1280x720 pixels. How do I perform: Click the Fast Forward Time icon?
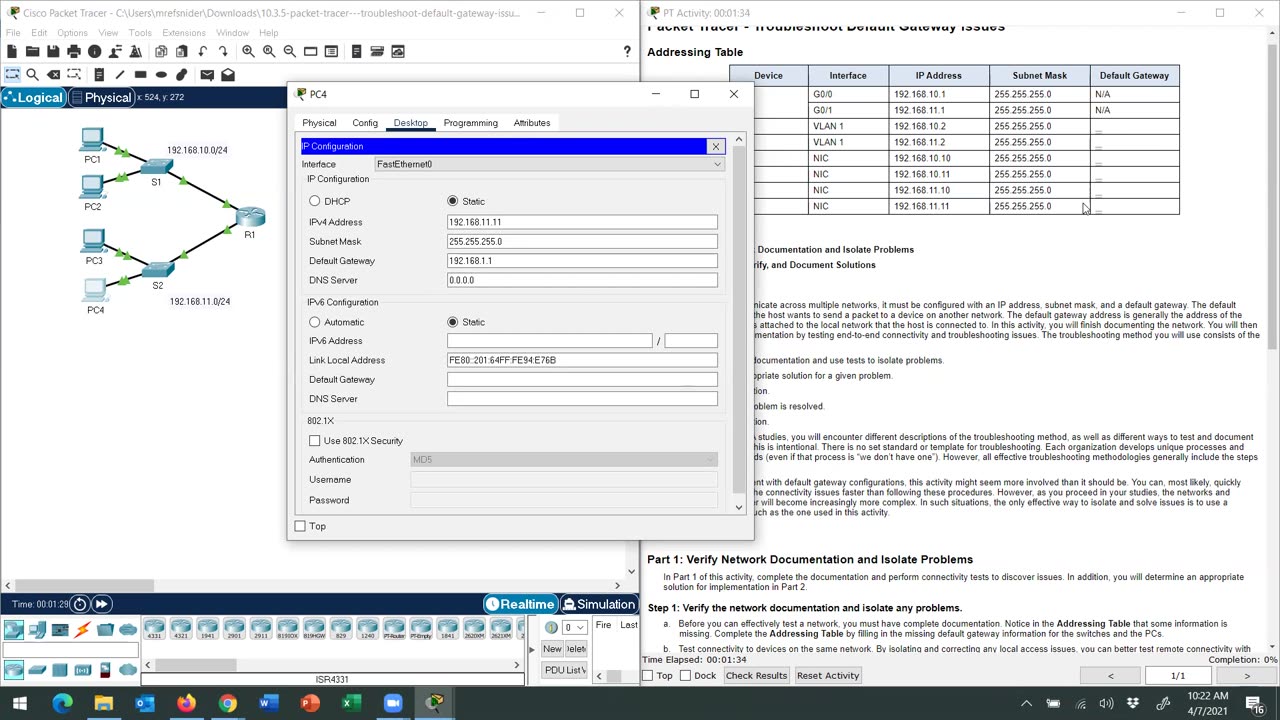(x=101, y=604)
